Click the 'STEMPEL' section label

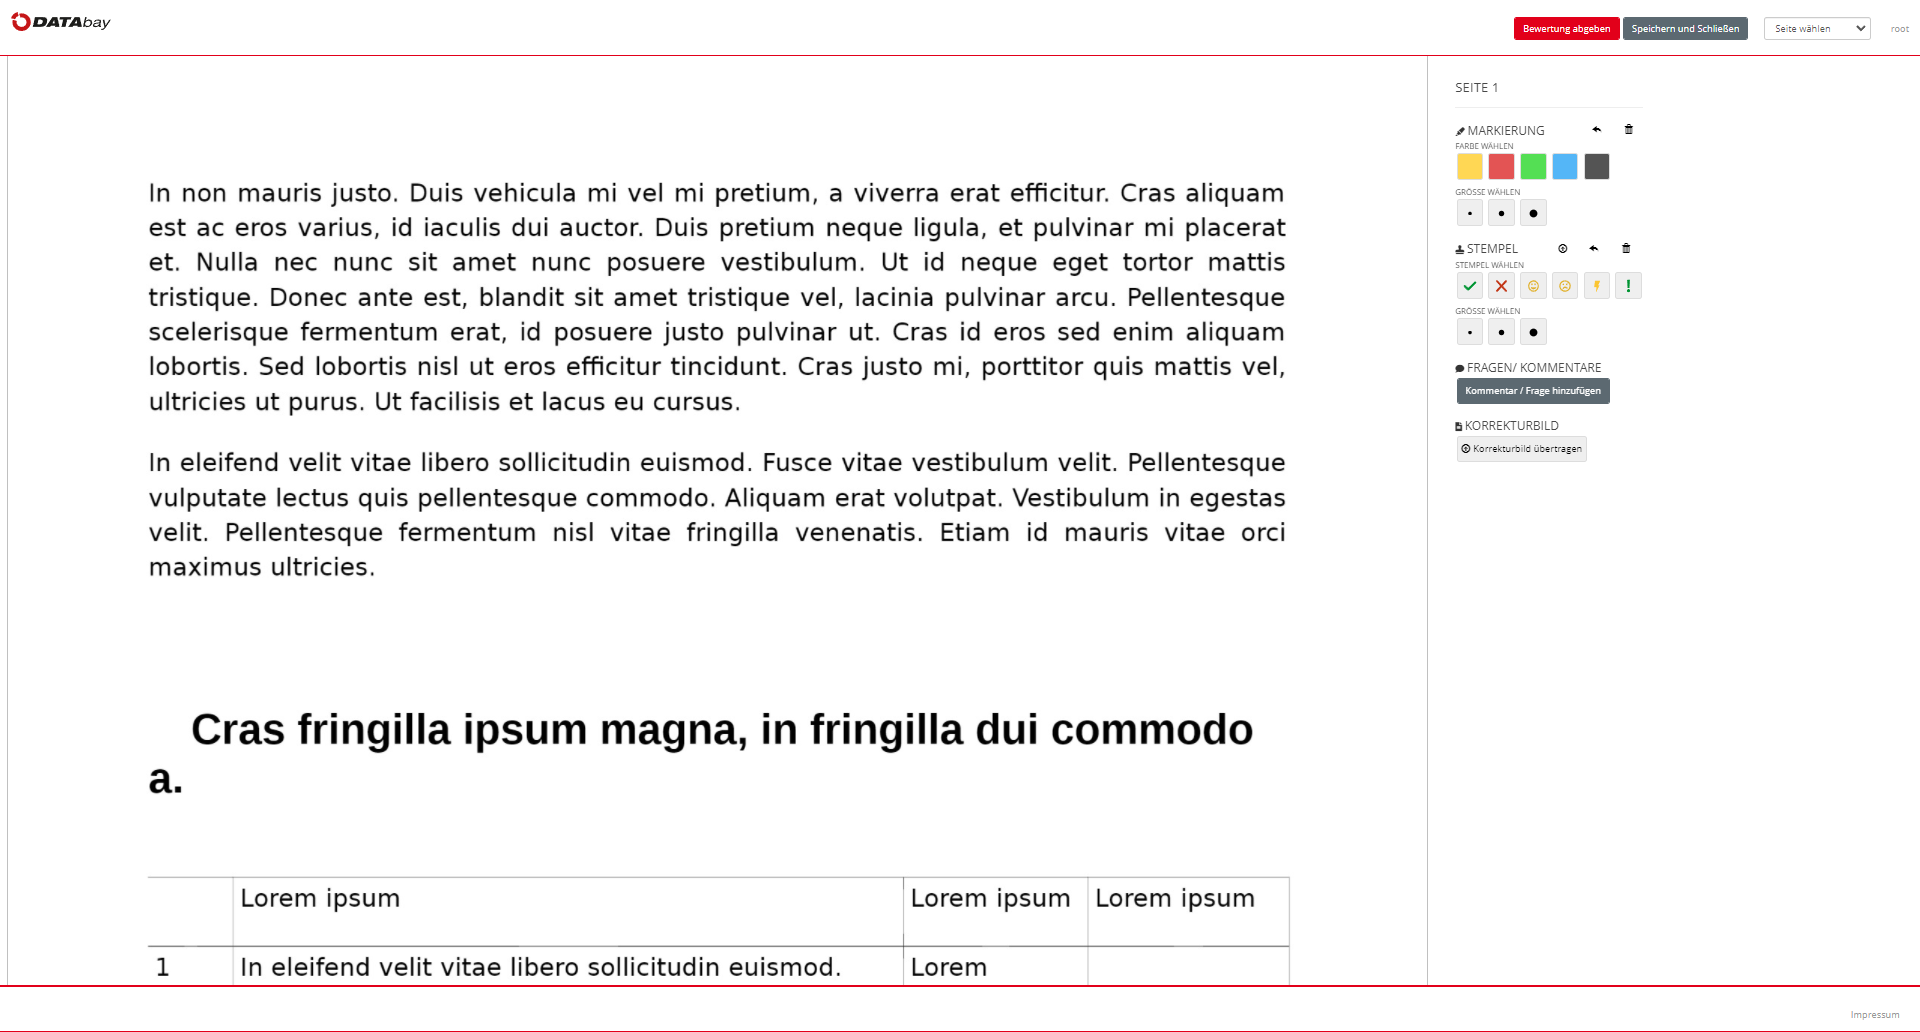pyautogui.click(x=1492, y=249)
